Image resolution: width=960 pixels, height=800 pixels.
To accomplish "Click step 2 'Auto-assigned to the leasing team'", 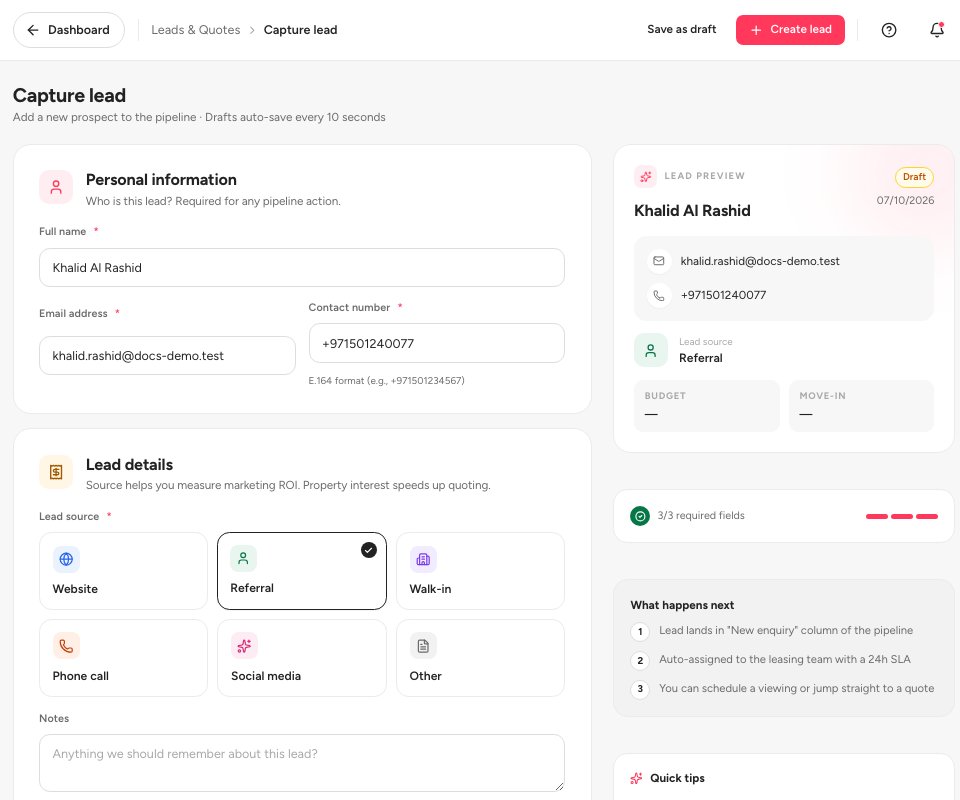I will [784, 659].
